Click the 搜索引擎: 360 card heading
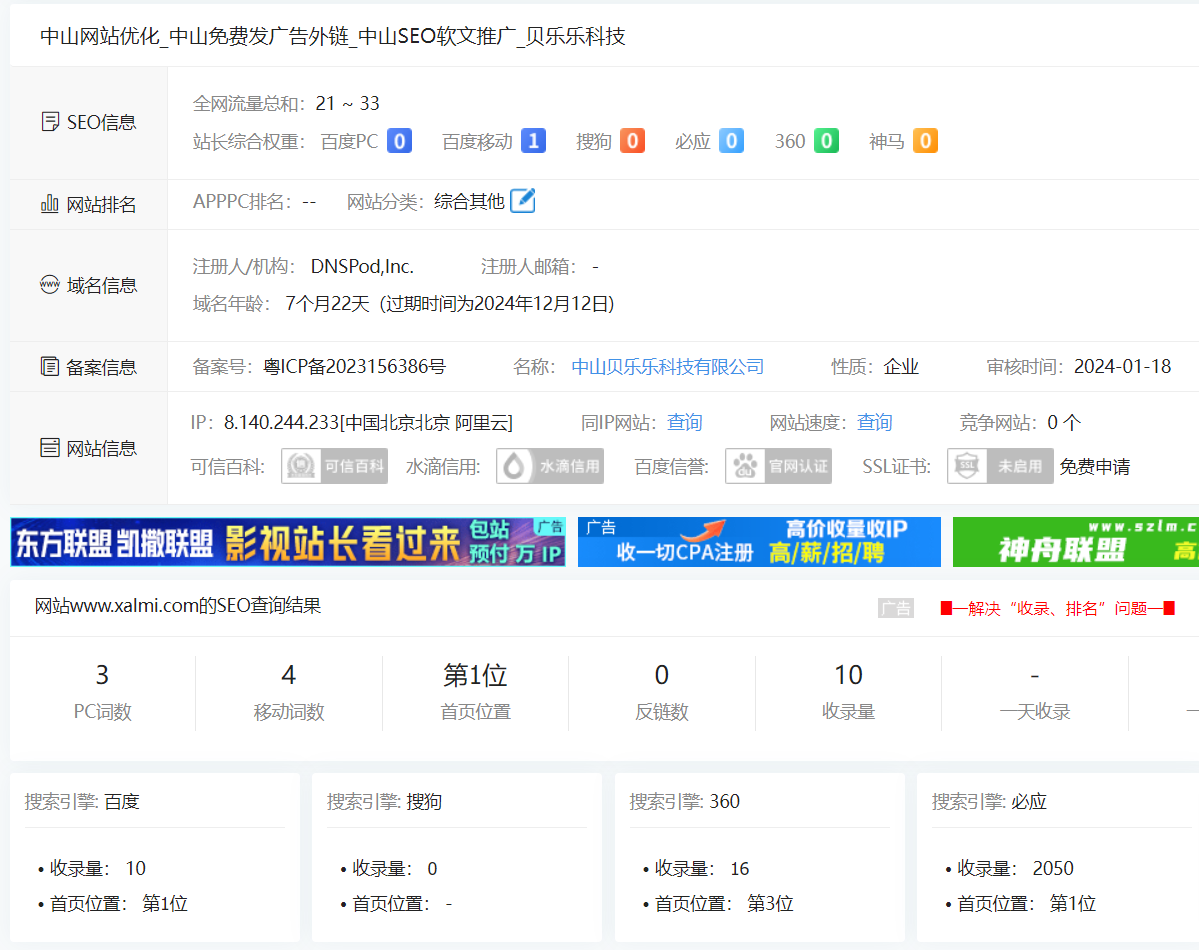 click(684, 802)
